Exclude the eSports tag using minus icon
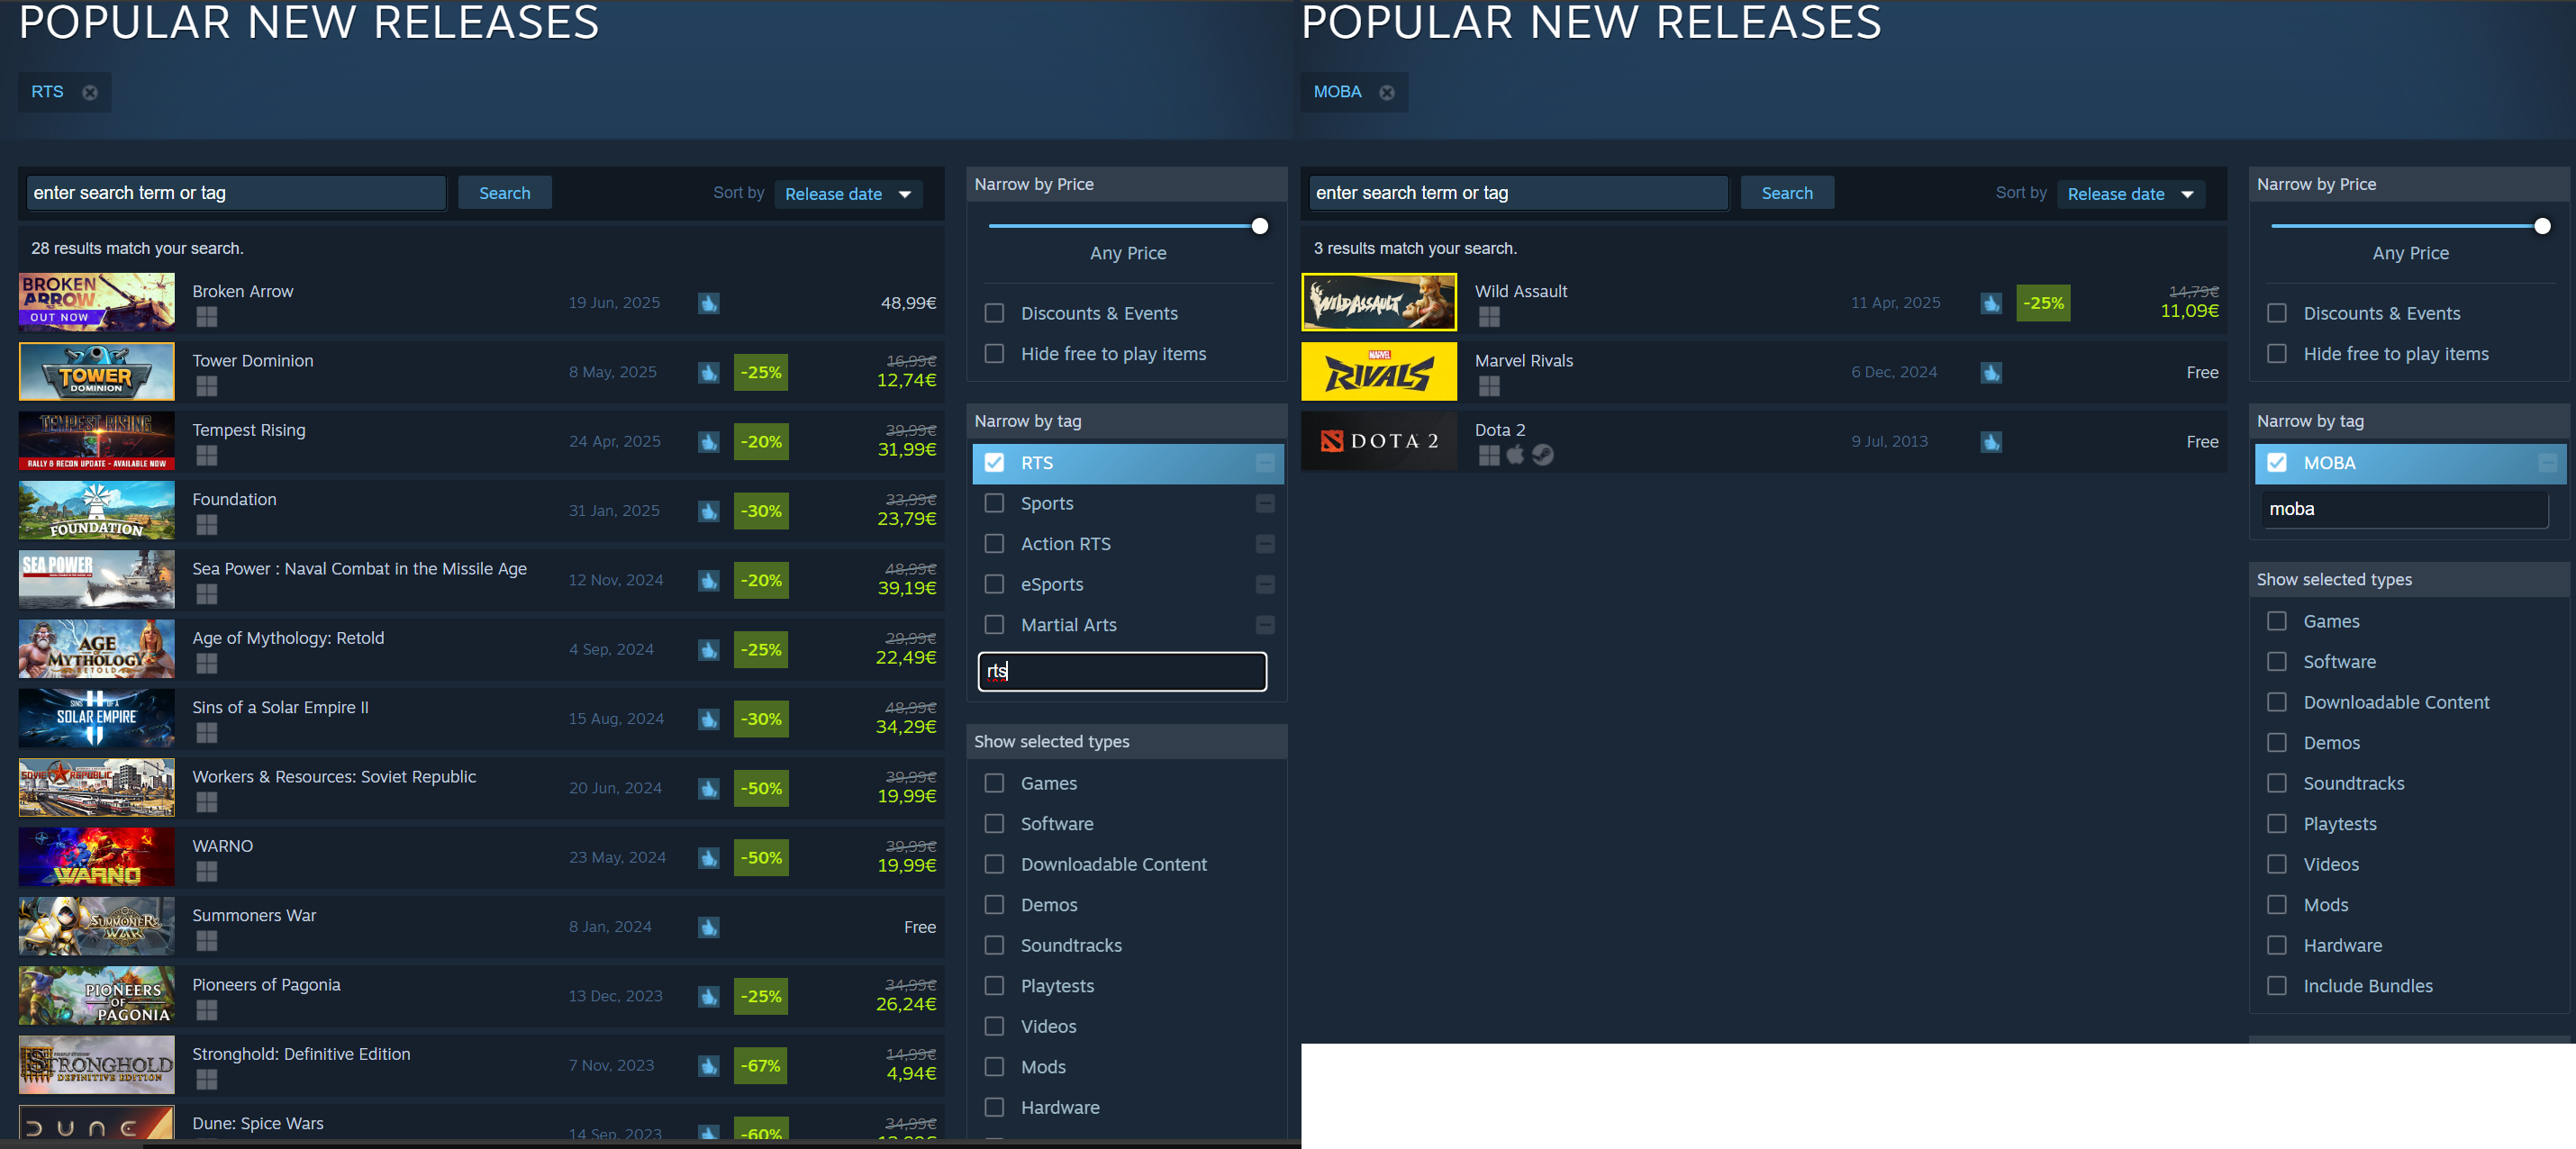 tap(1265, 584)
